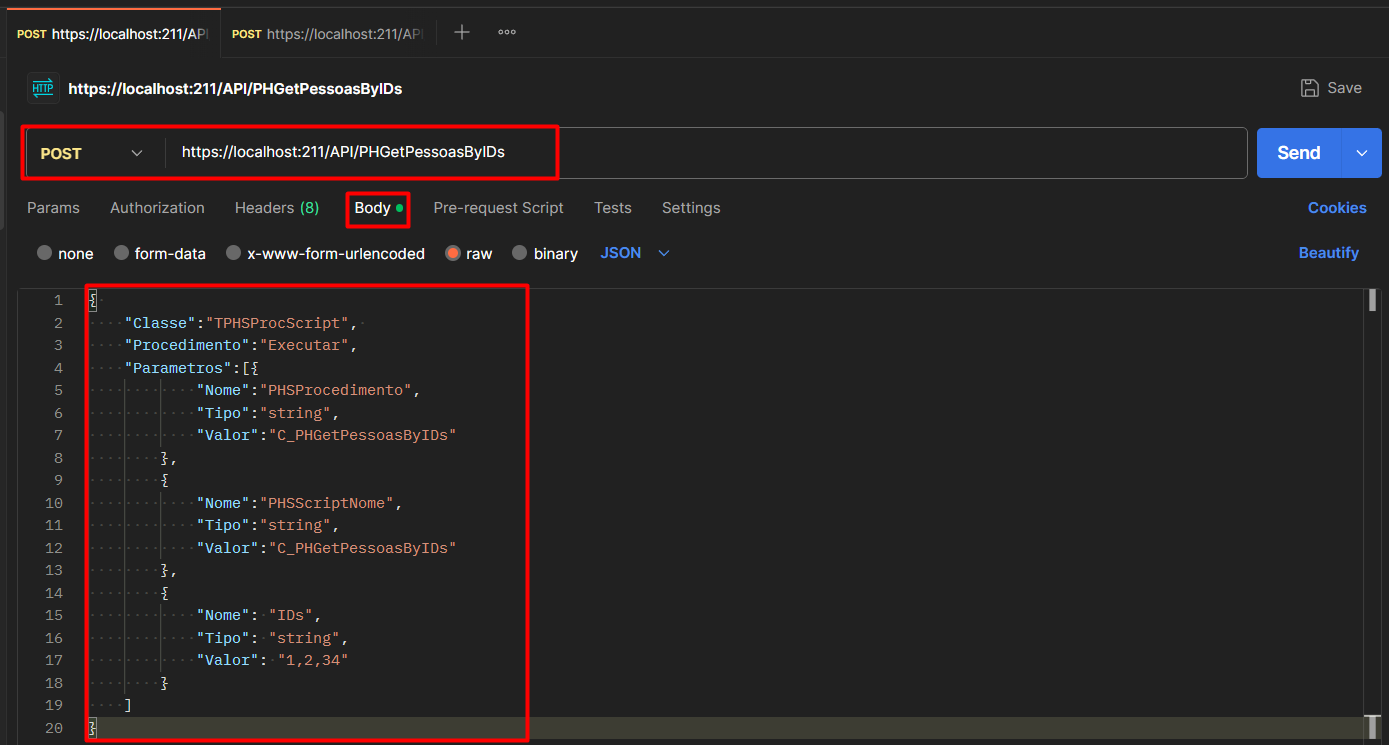Open the Headers (8) tab

tap(277, 208)
